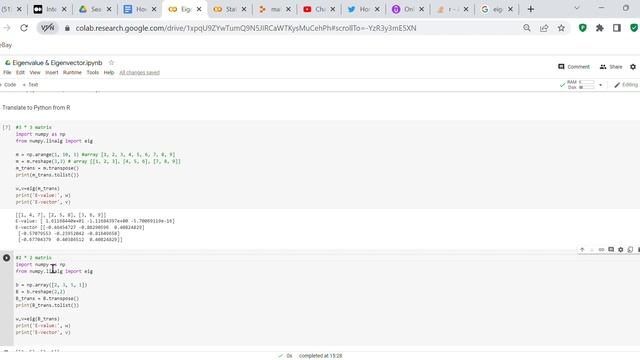The width and height of the screenshot is (640, 360).
Task: Open the Edit menu
Action: click(x=20, y=73)
